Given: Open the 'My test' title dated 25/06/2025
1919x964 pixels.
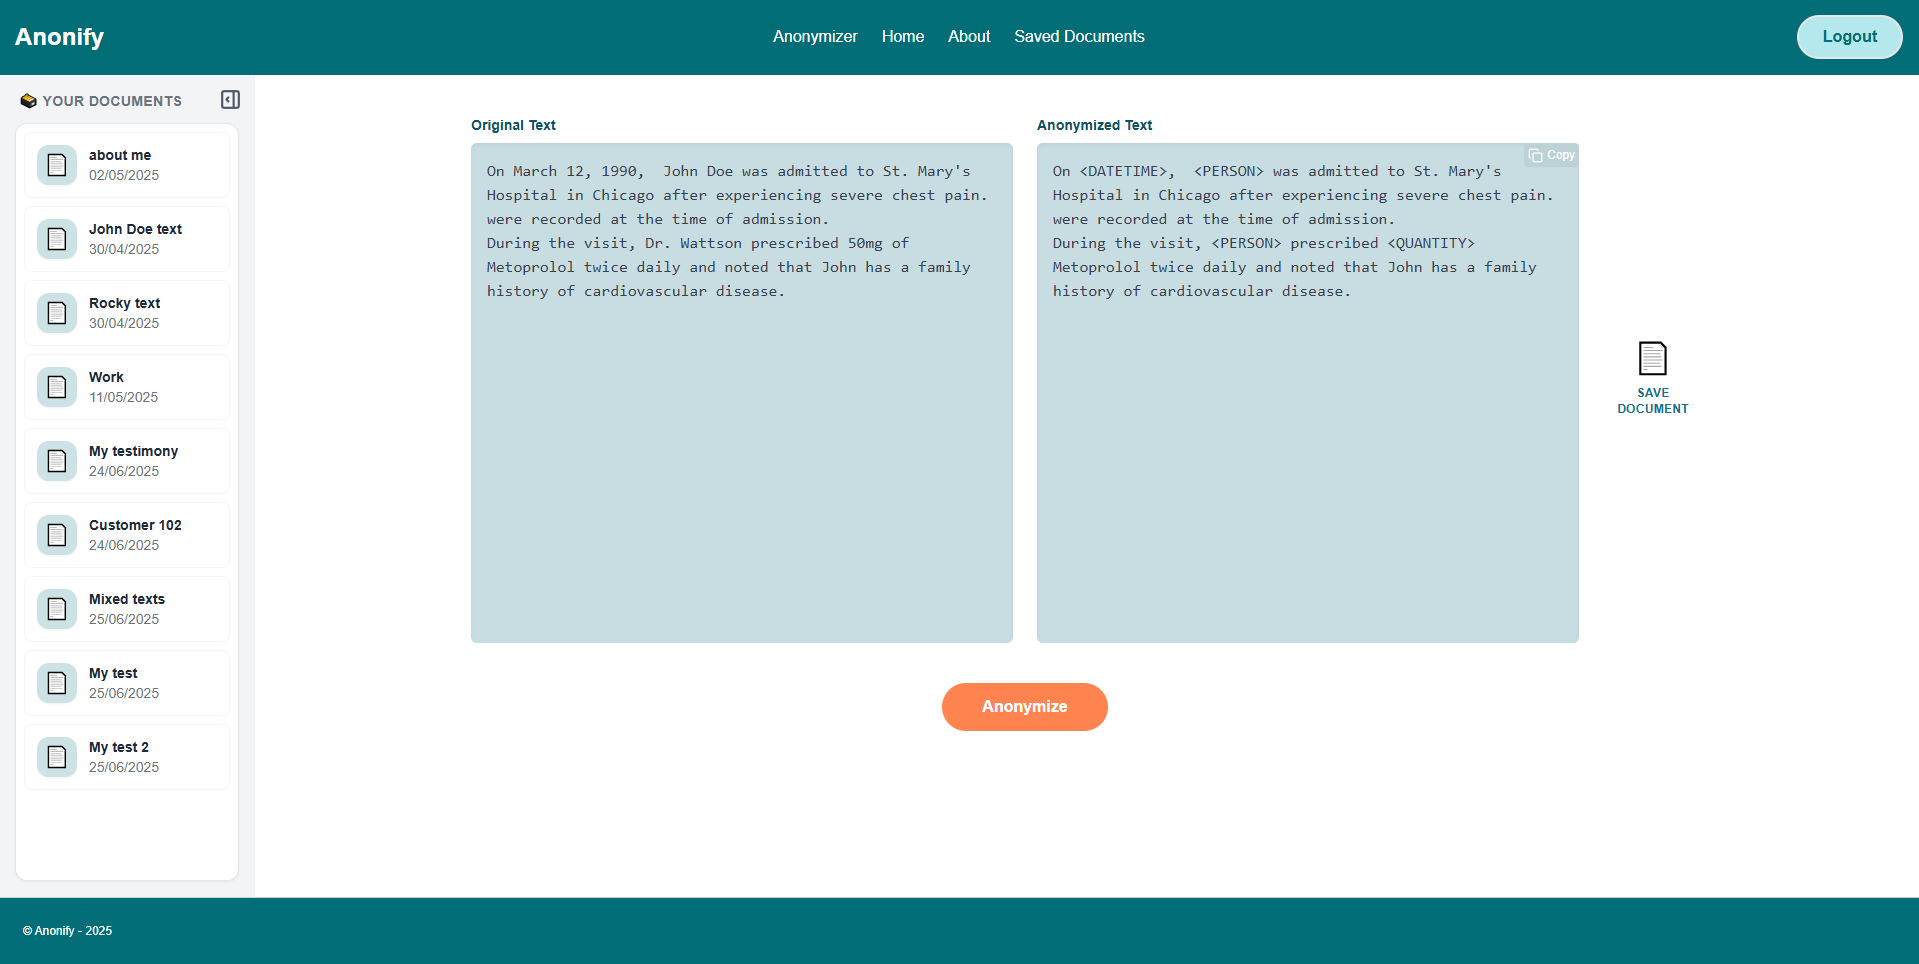Looking at the screenshot, I should click(113, 673).
